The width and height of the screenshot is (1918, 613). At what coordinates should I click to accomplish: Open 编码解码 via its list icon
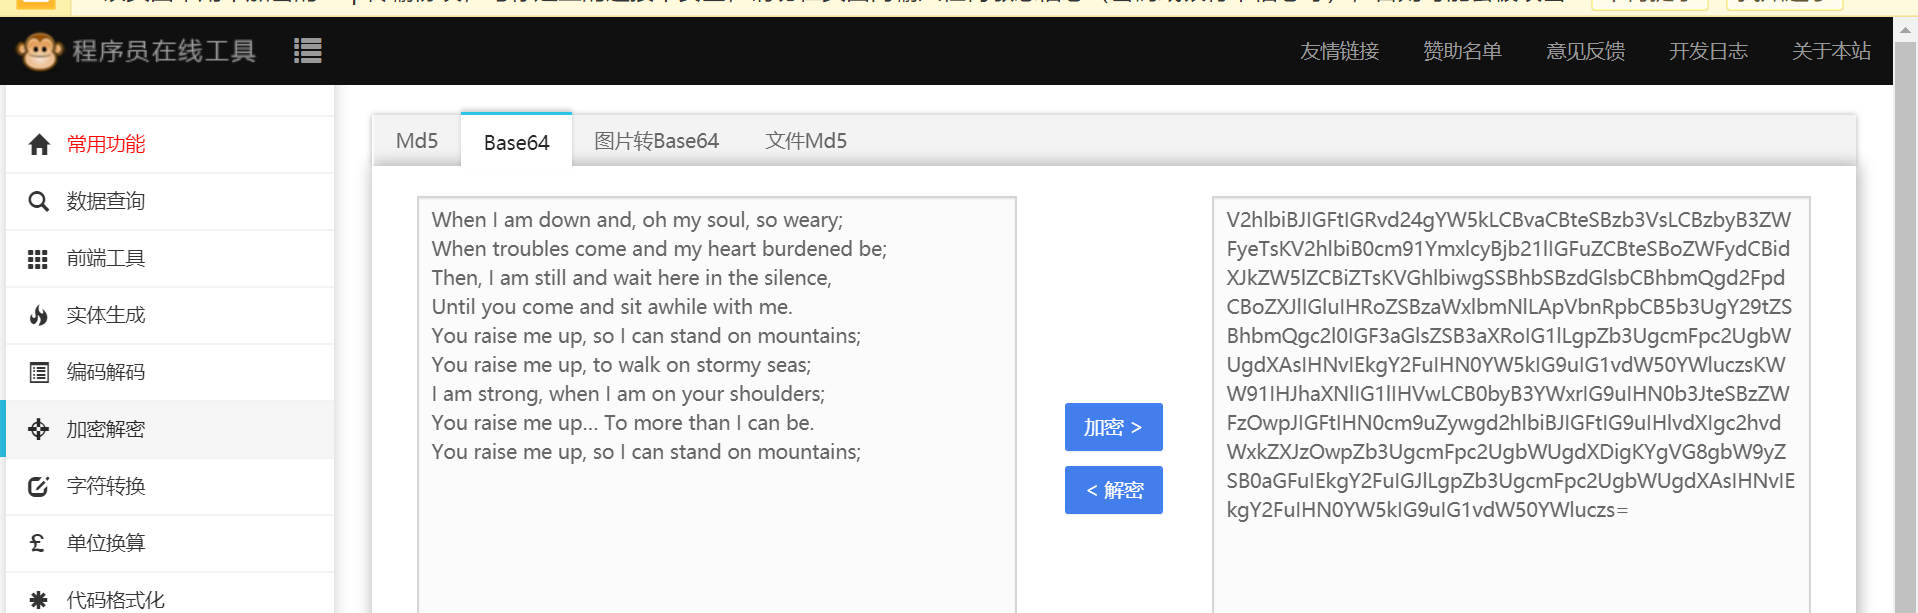pos(39,373)
